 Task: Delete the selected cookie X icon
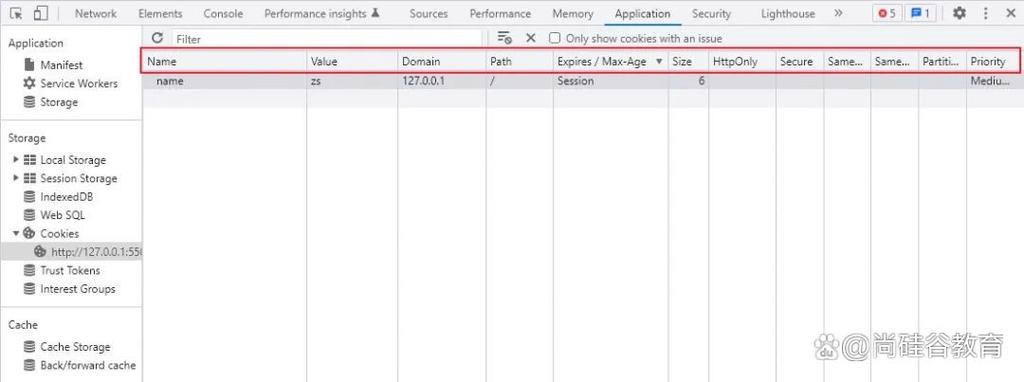tap(530, 38)
